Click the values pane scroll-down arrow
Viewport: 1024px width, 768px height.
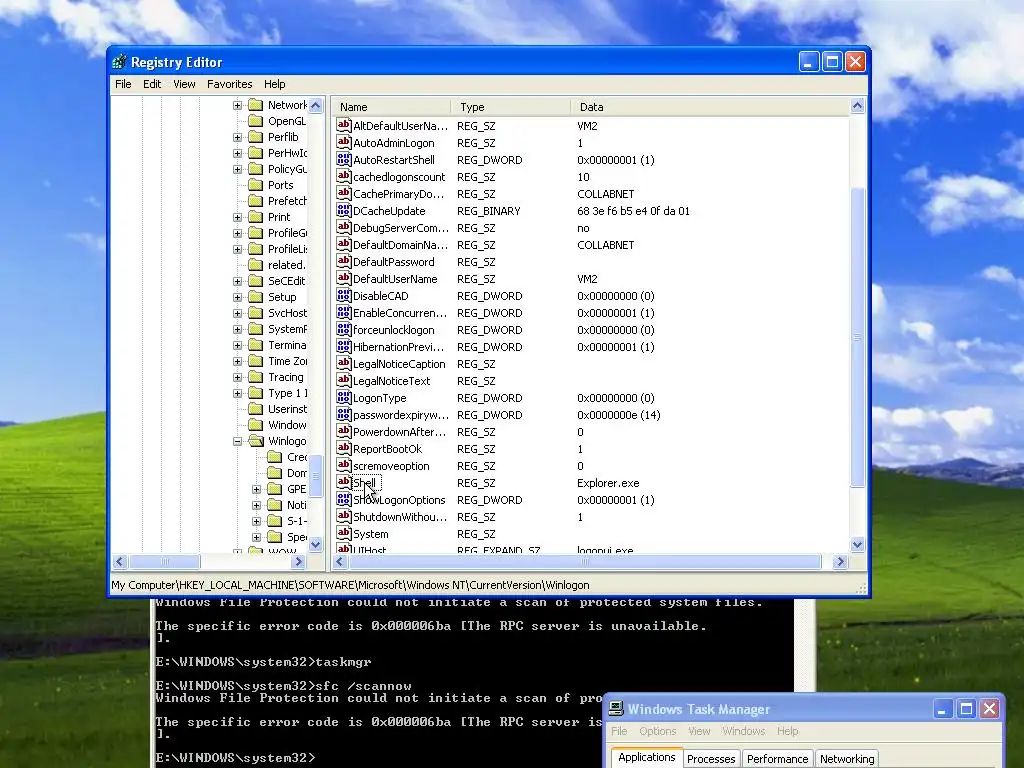(x=857, y=544)
